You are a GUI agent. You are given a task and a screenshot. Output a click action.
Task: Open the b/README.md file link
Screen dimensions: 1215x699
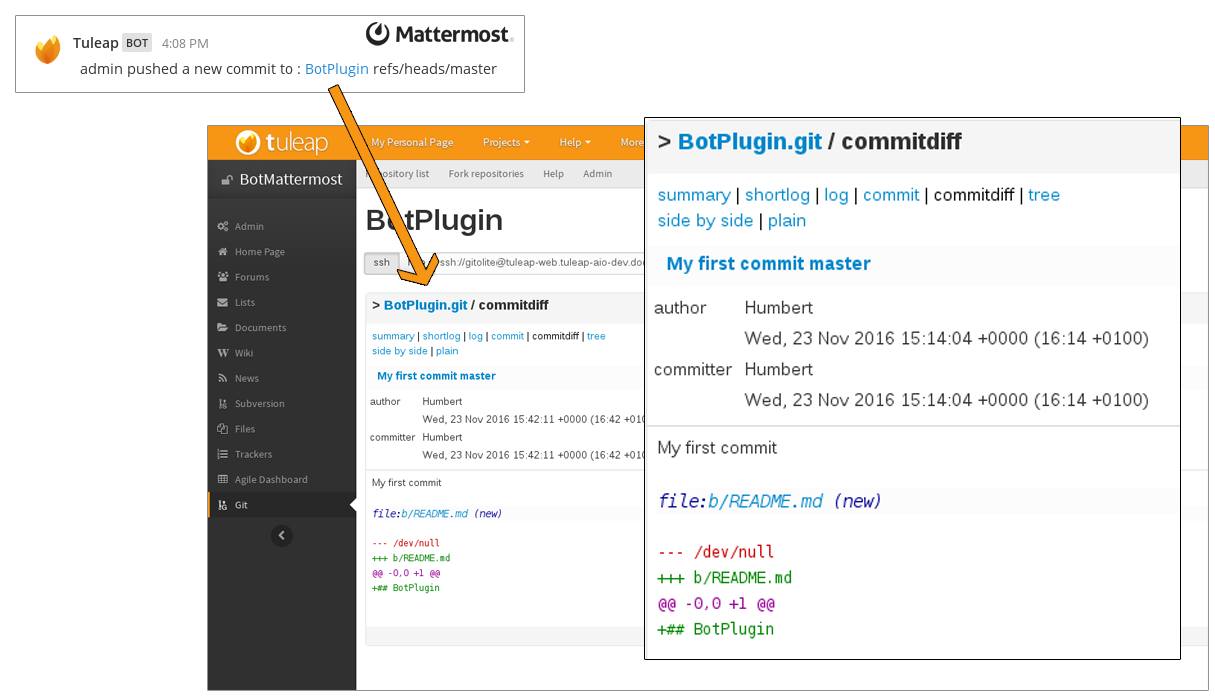(765, 501)
